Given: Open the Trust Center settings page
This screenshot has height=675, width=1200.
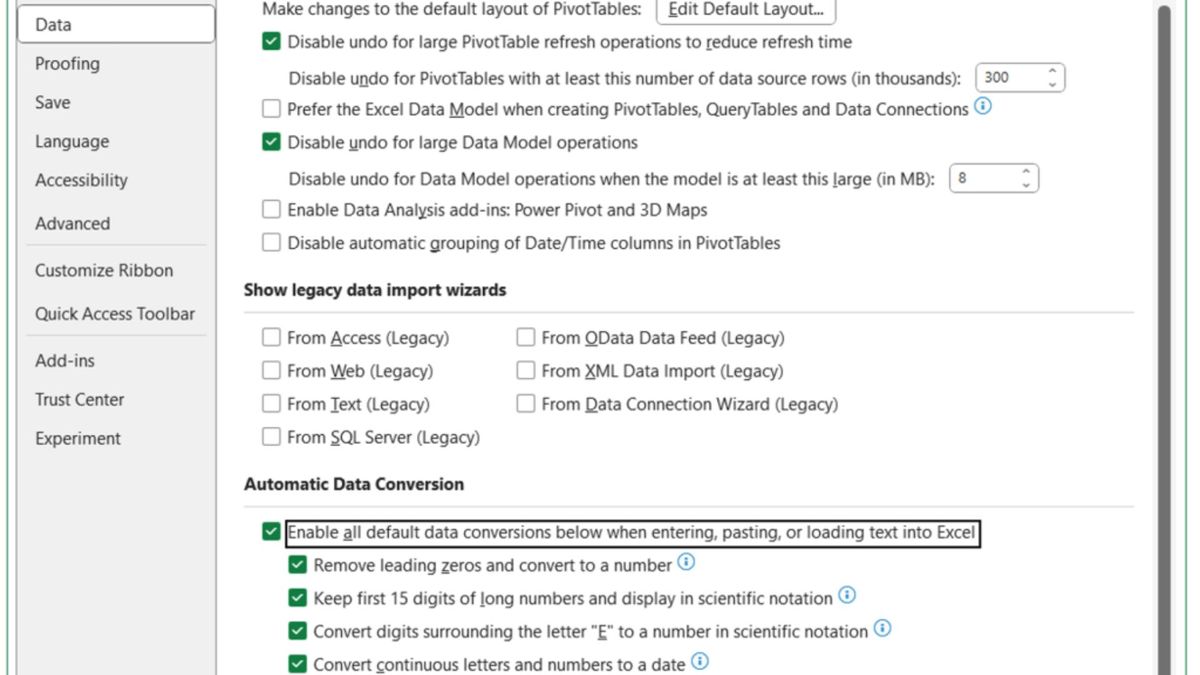Looking at the screenshot, I should (80, 399).
